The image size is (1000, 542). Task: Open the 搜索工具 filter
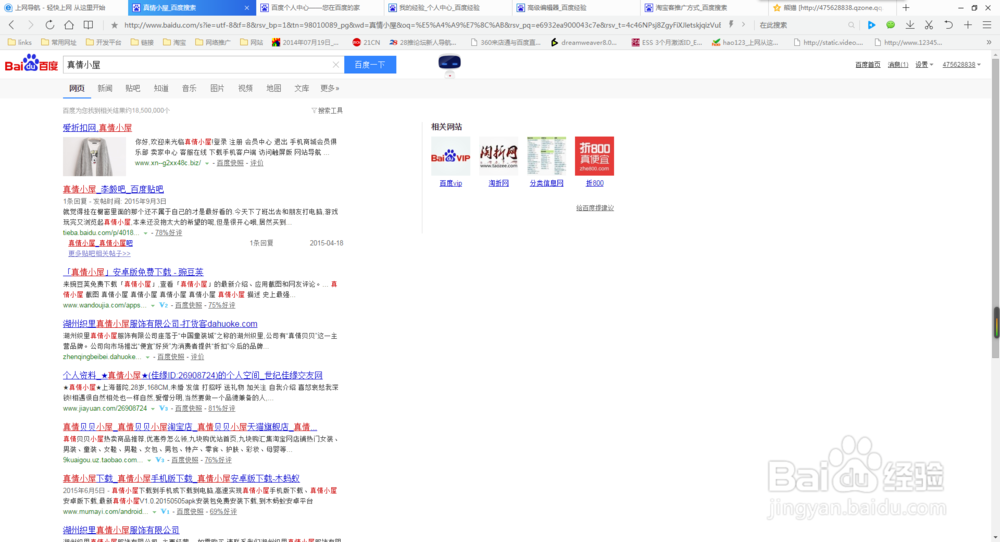327,110
